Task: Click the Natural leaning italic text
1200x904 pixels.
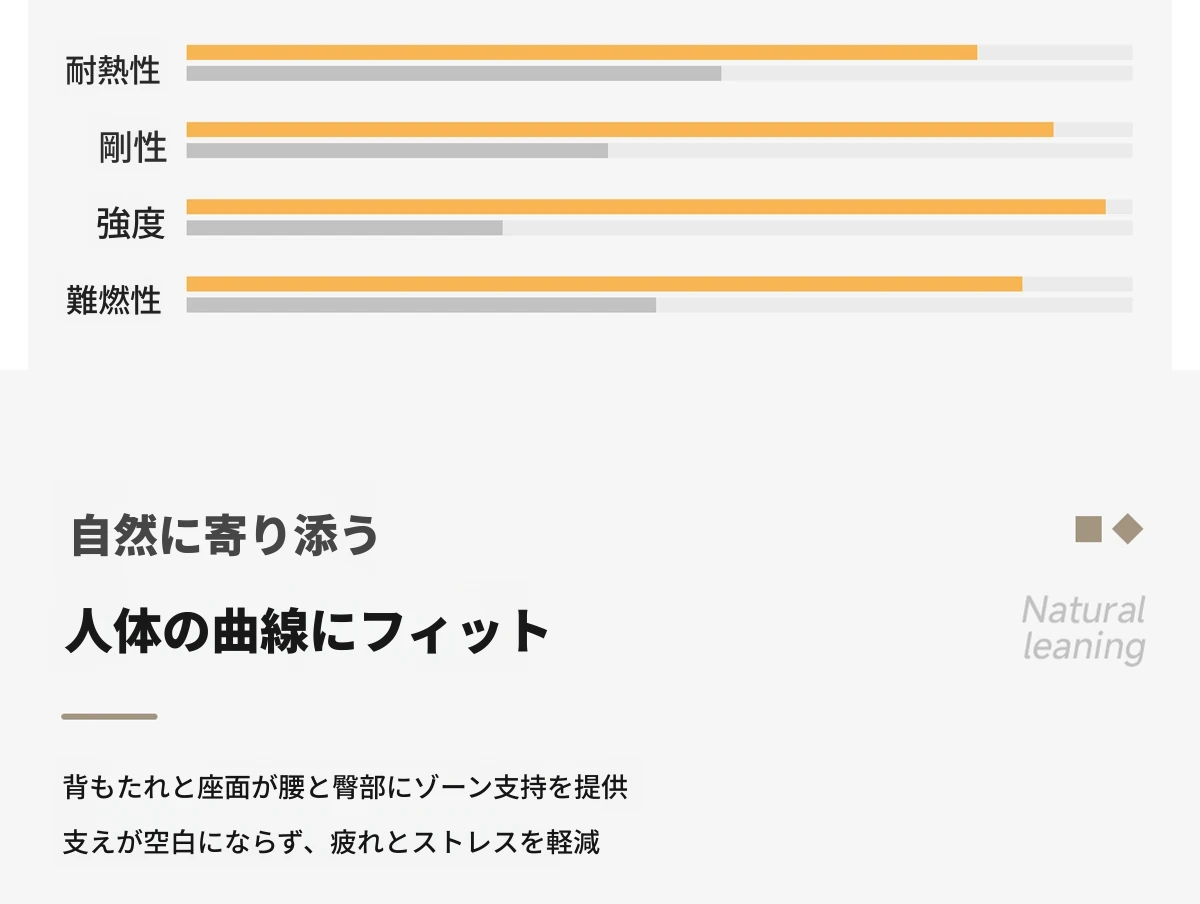Action: tap(1083, 628)
